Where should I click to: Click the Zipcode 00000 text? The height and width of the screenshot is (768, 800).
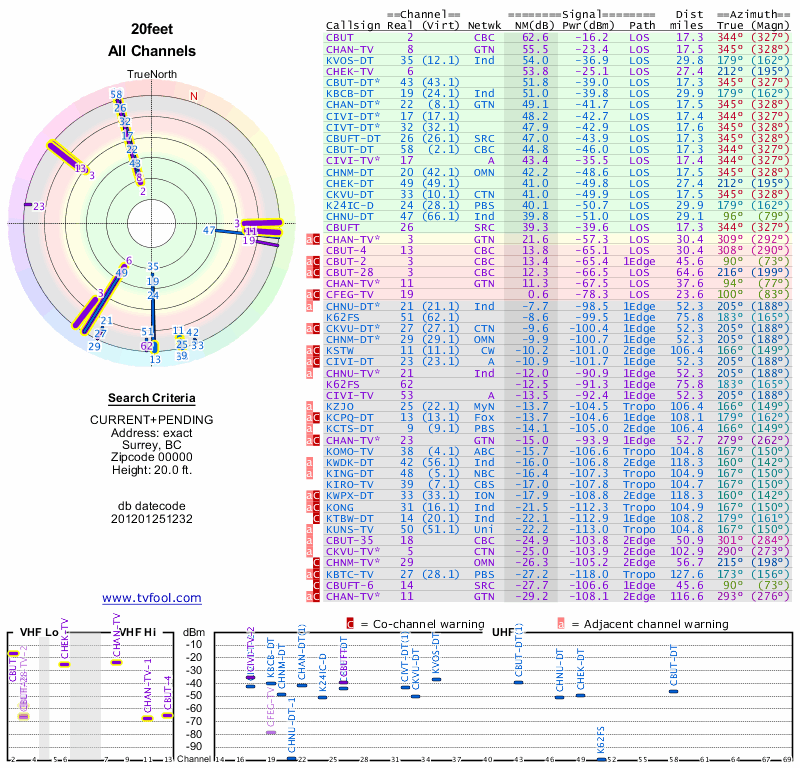pos(152,457)
